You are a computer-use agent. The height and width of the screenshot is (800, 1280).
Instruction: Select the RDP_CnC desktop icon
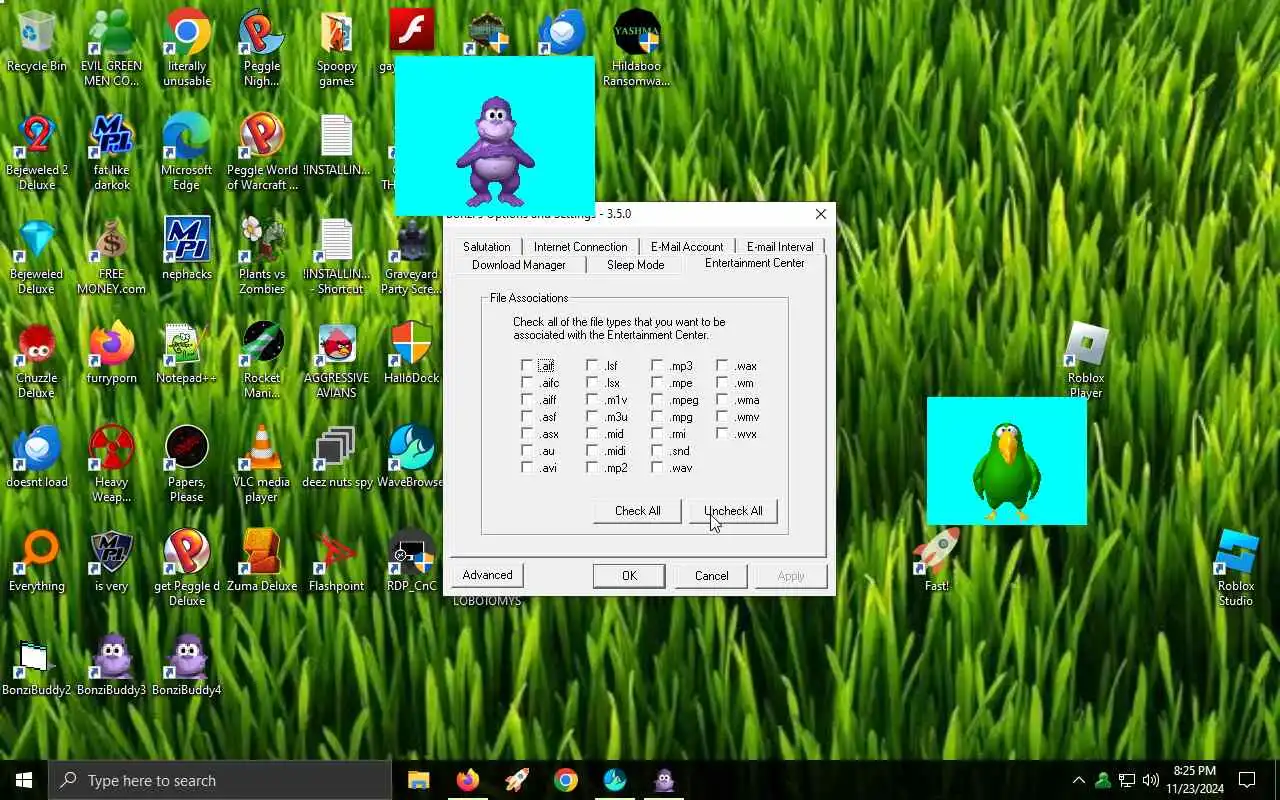tap(411, 560)
